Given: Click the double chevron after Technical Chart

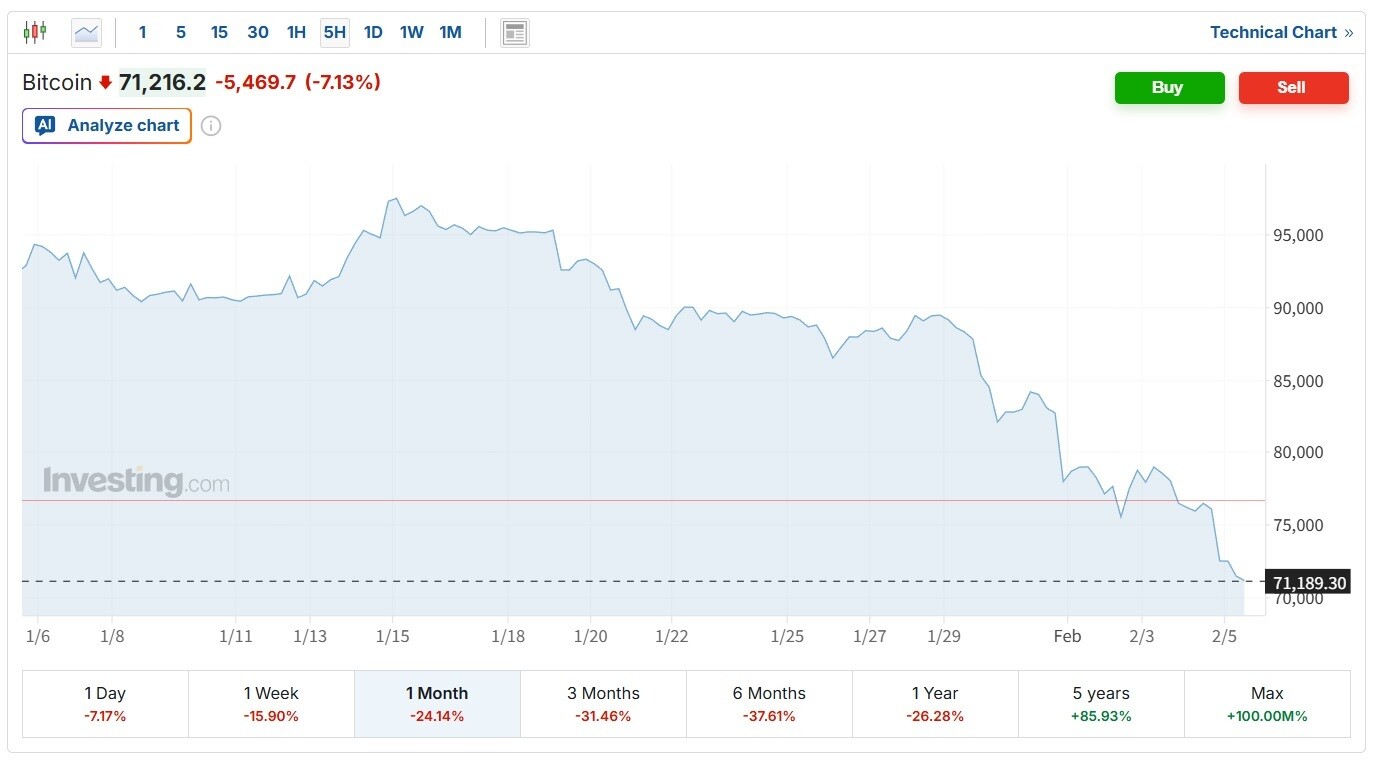Looking at the screenshot, I should 1349,33.
